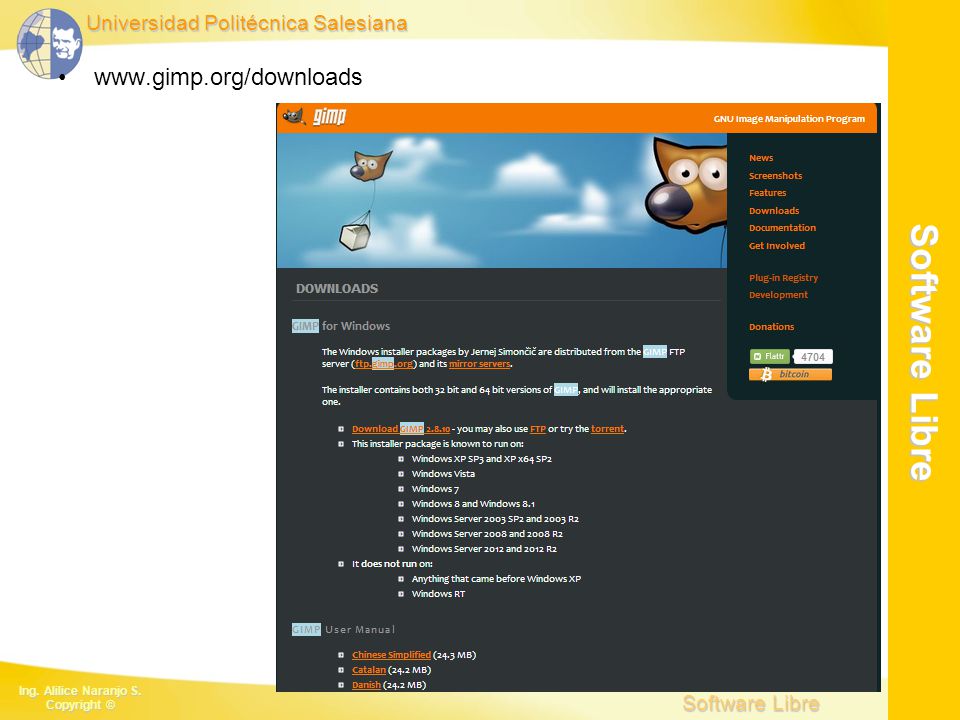This screenshot has height=720, width=960.
Task: Open the Features menu link
Action: pyautogui.click(x=767, y=193)
